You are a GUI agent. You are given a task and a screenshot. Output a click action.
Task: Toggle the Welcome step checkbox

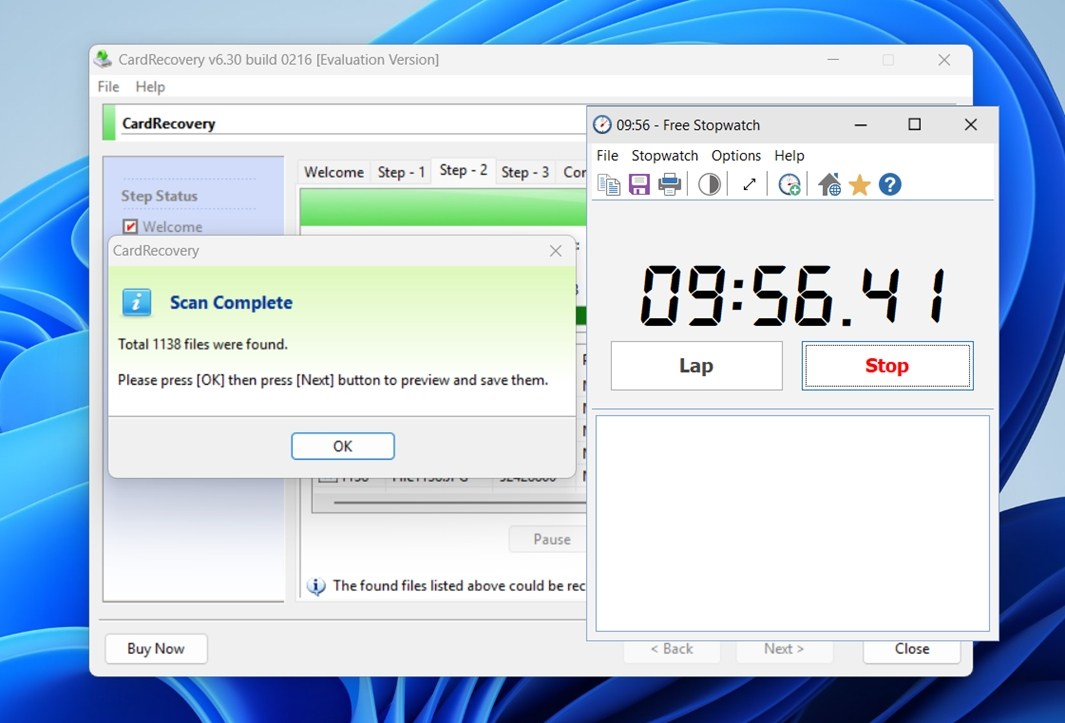point(128,226)
